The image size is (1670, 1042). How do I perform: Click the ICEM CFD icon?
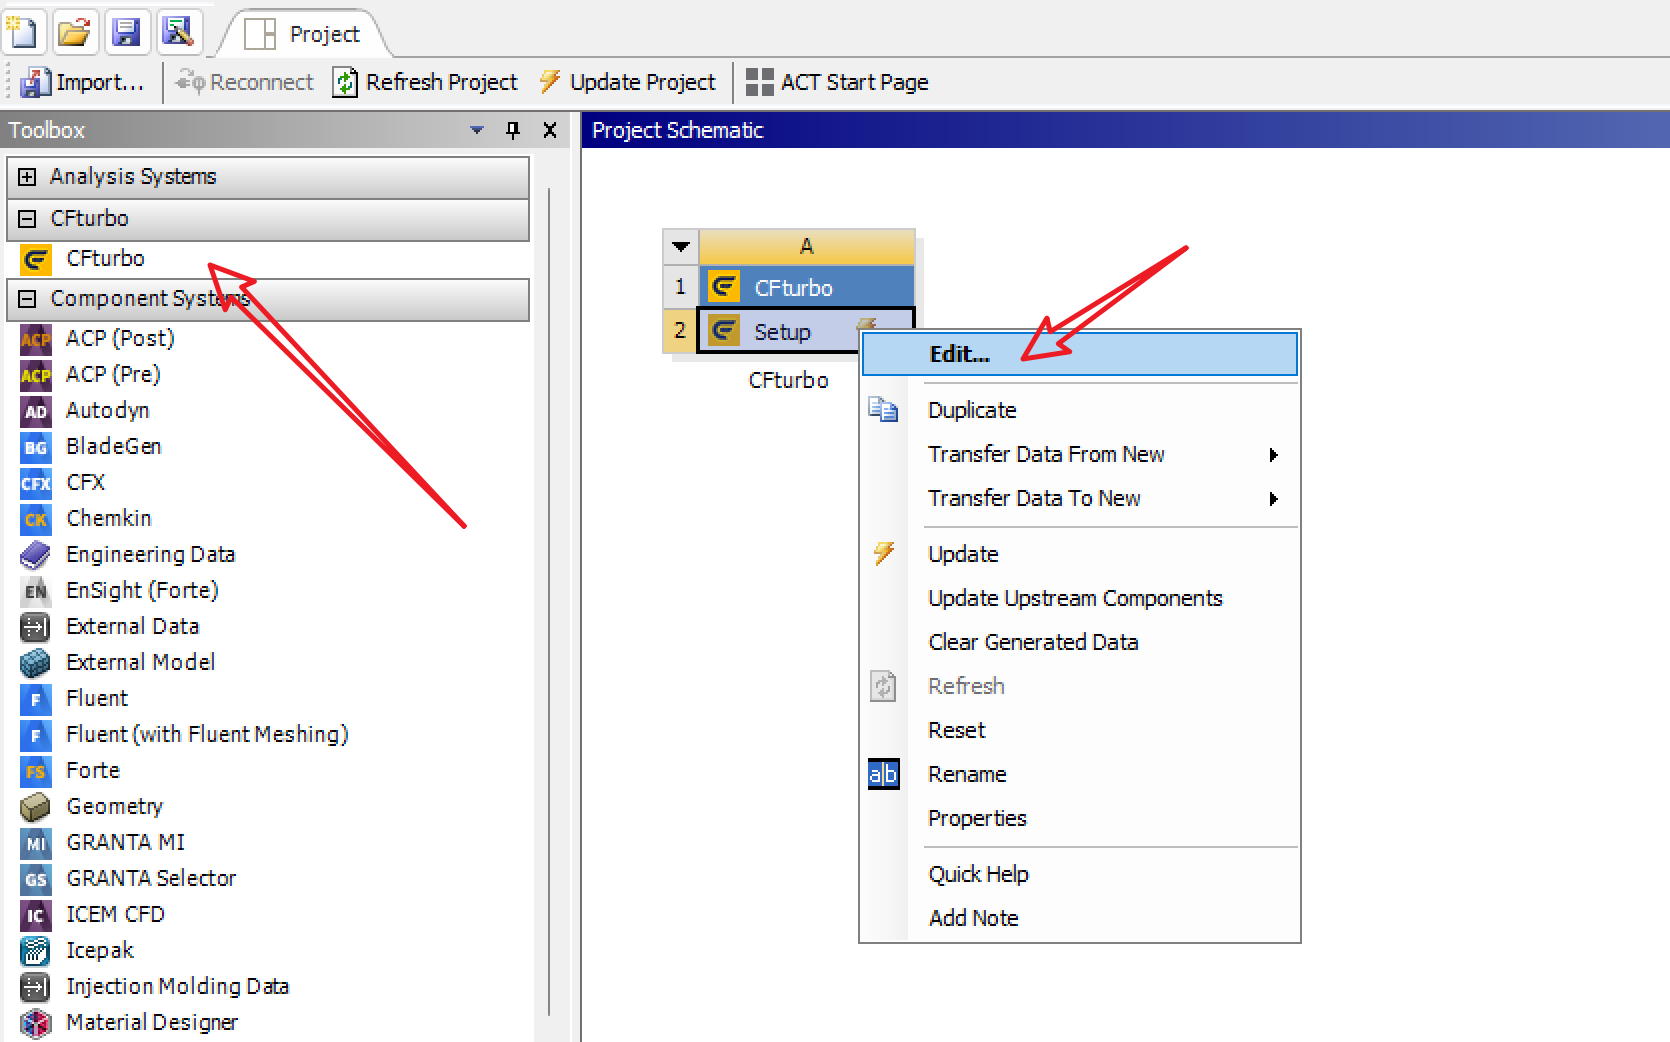click(35, 915)
